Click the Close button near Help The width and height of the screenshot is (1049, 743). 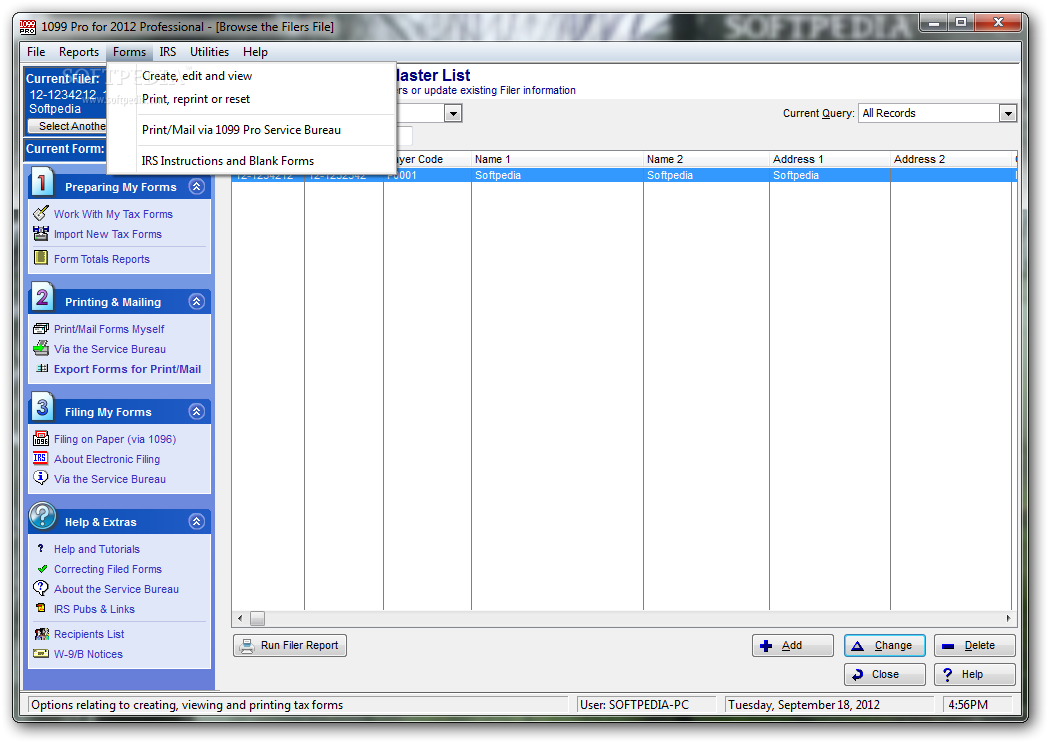tap(884, 674)
